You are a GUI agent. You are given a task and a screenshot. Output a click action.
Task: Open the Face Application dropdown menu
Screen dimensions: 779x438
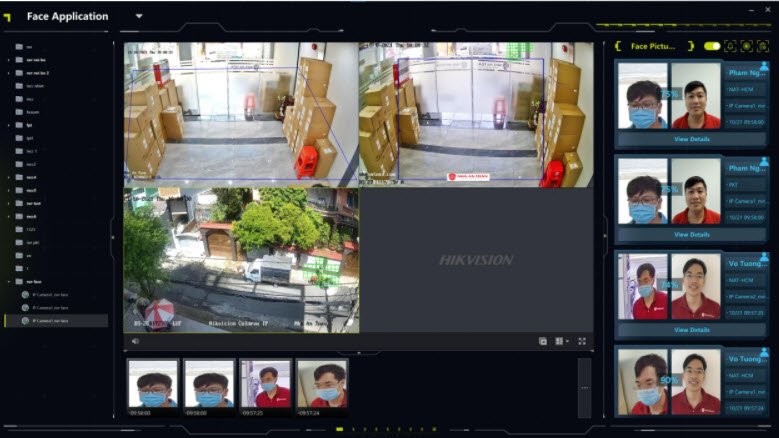pos(139,16)
